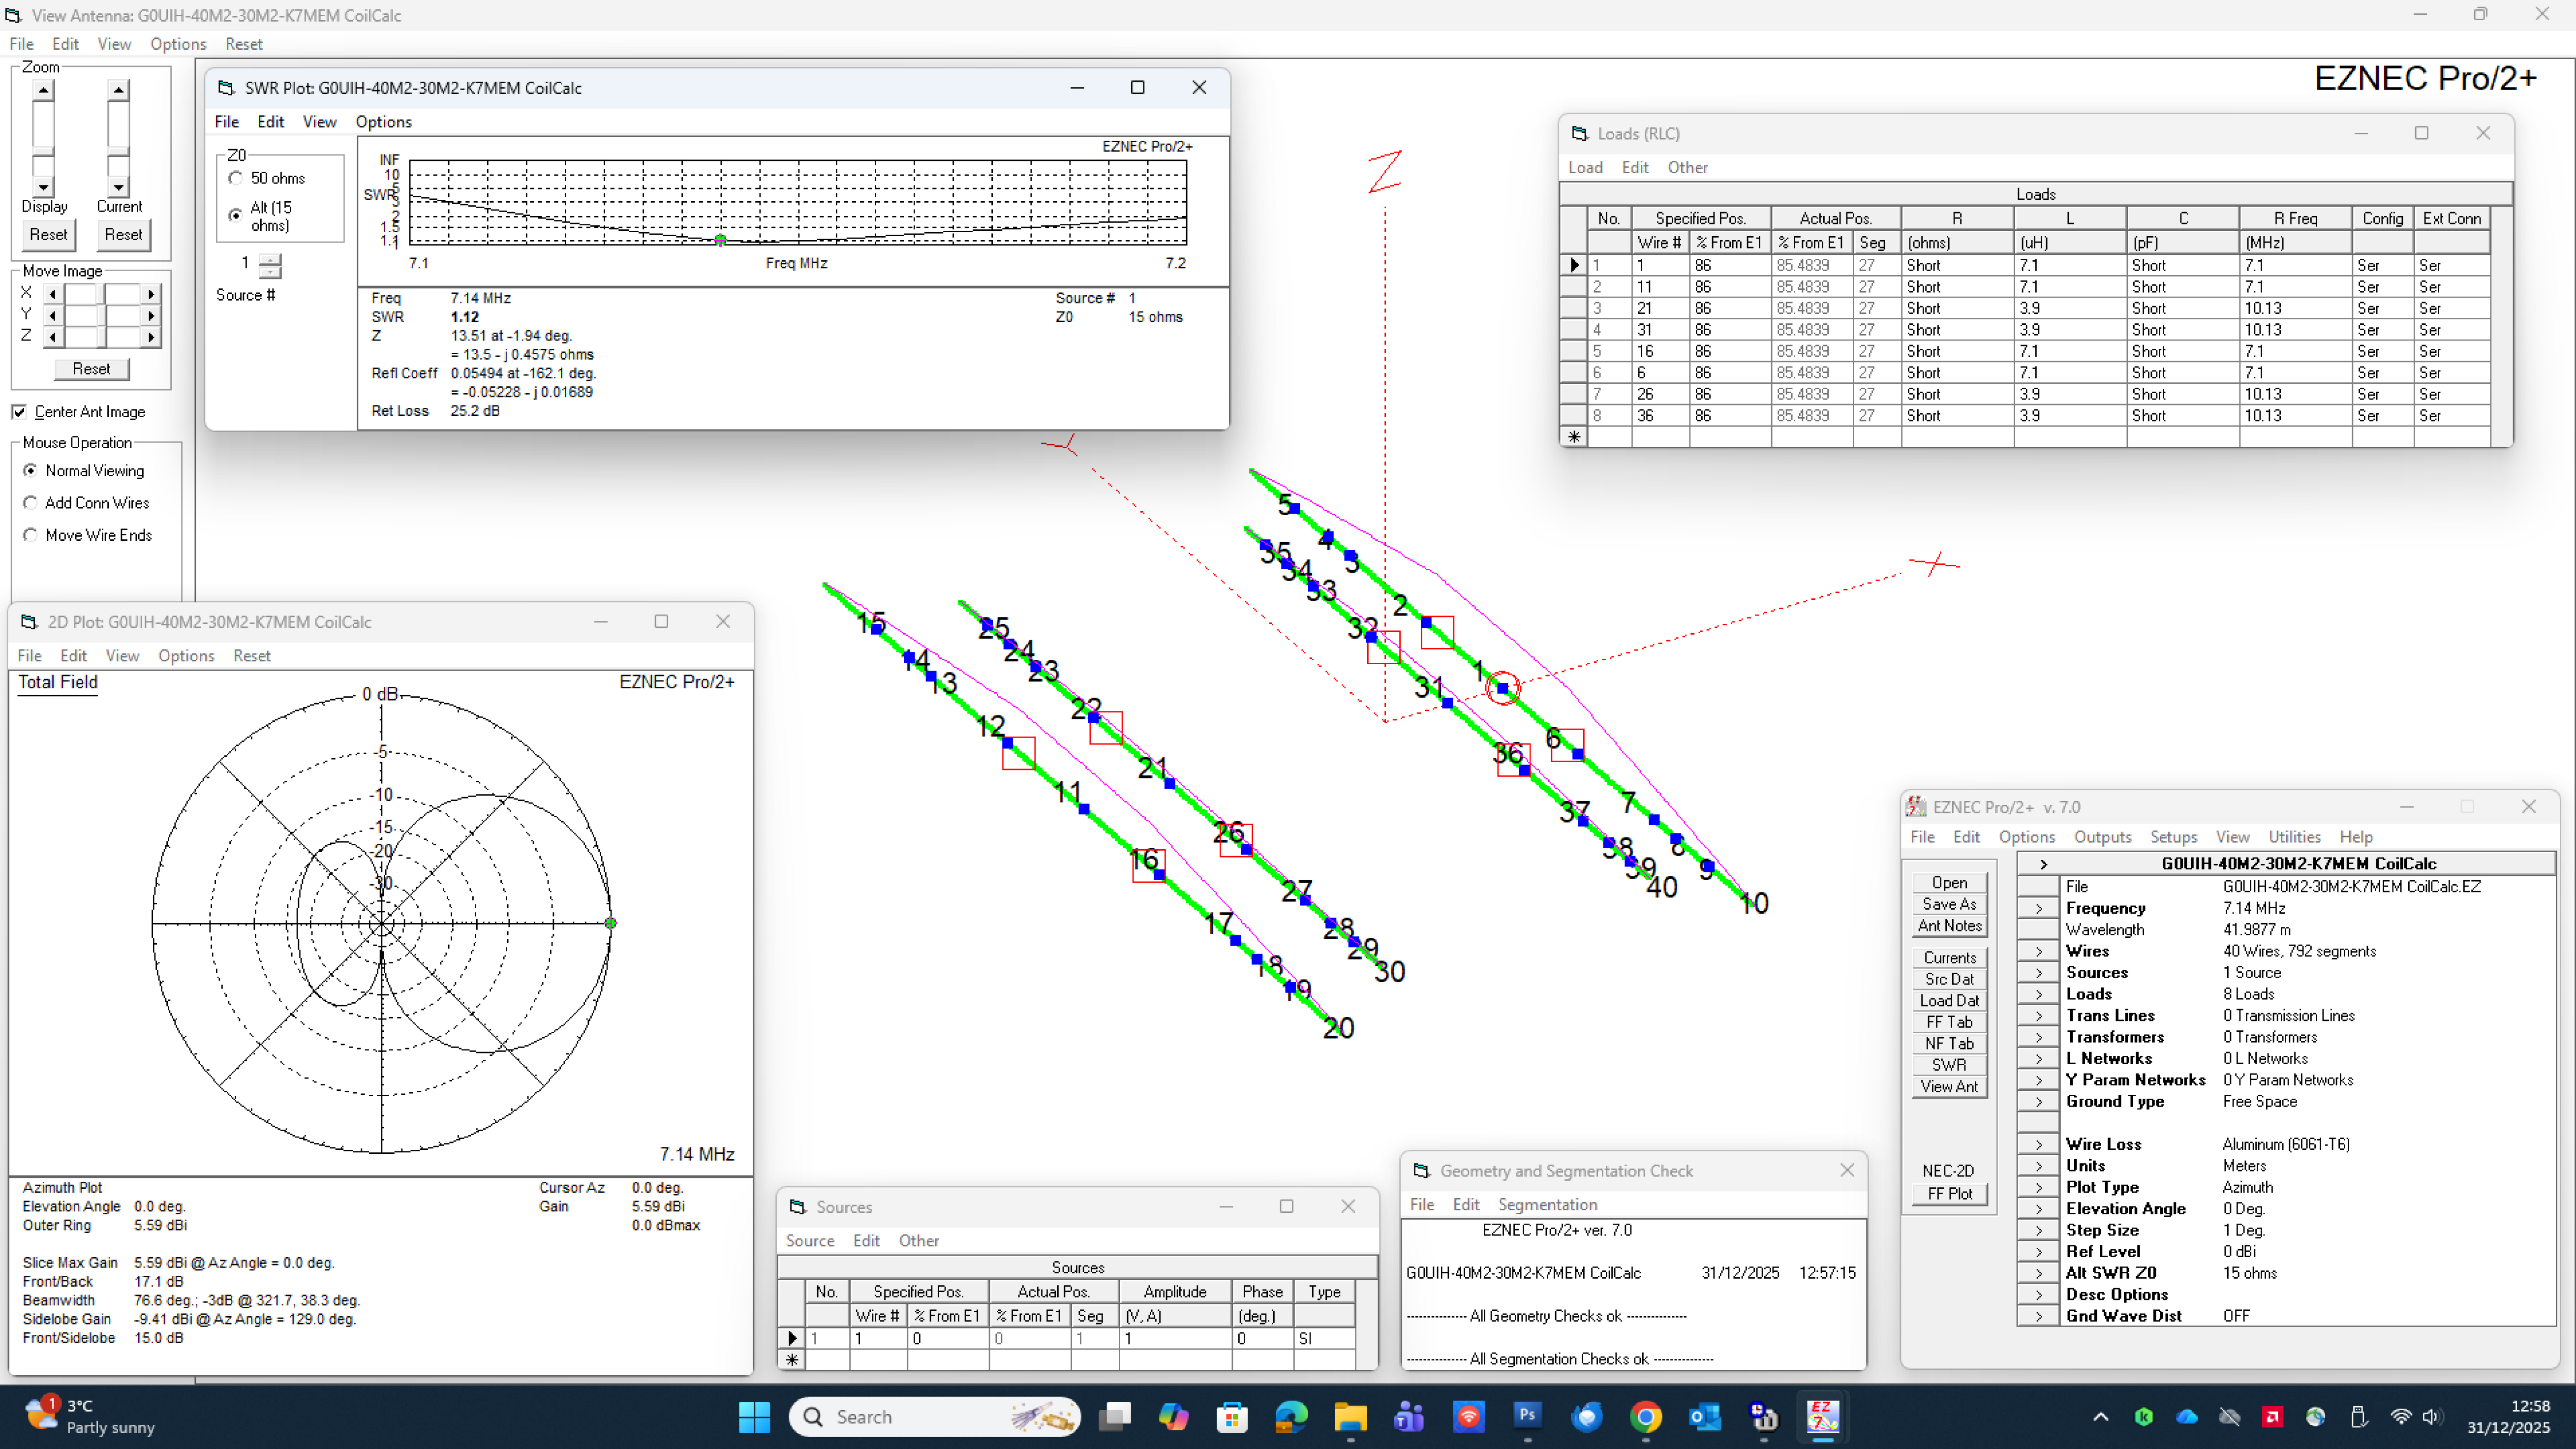Open Photoshop from the taskbar
This screenshot has height=1449, width=2576.
coord(1527,1416)
